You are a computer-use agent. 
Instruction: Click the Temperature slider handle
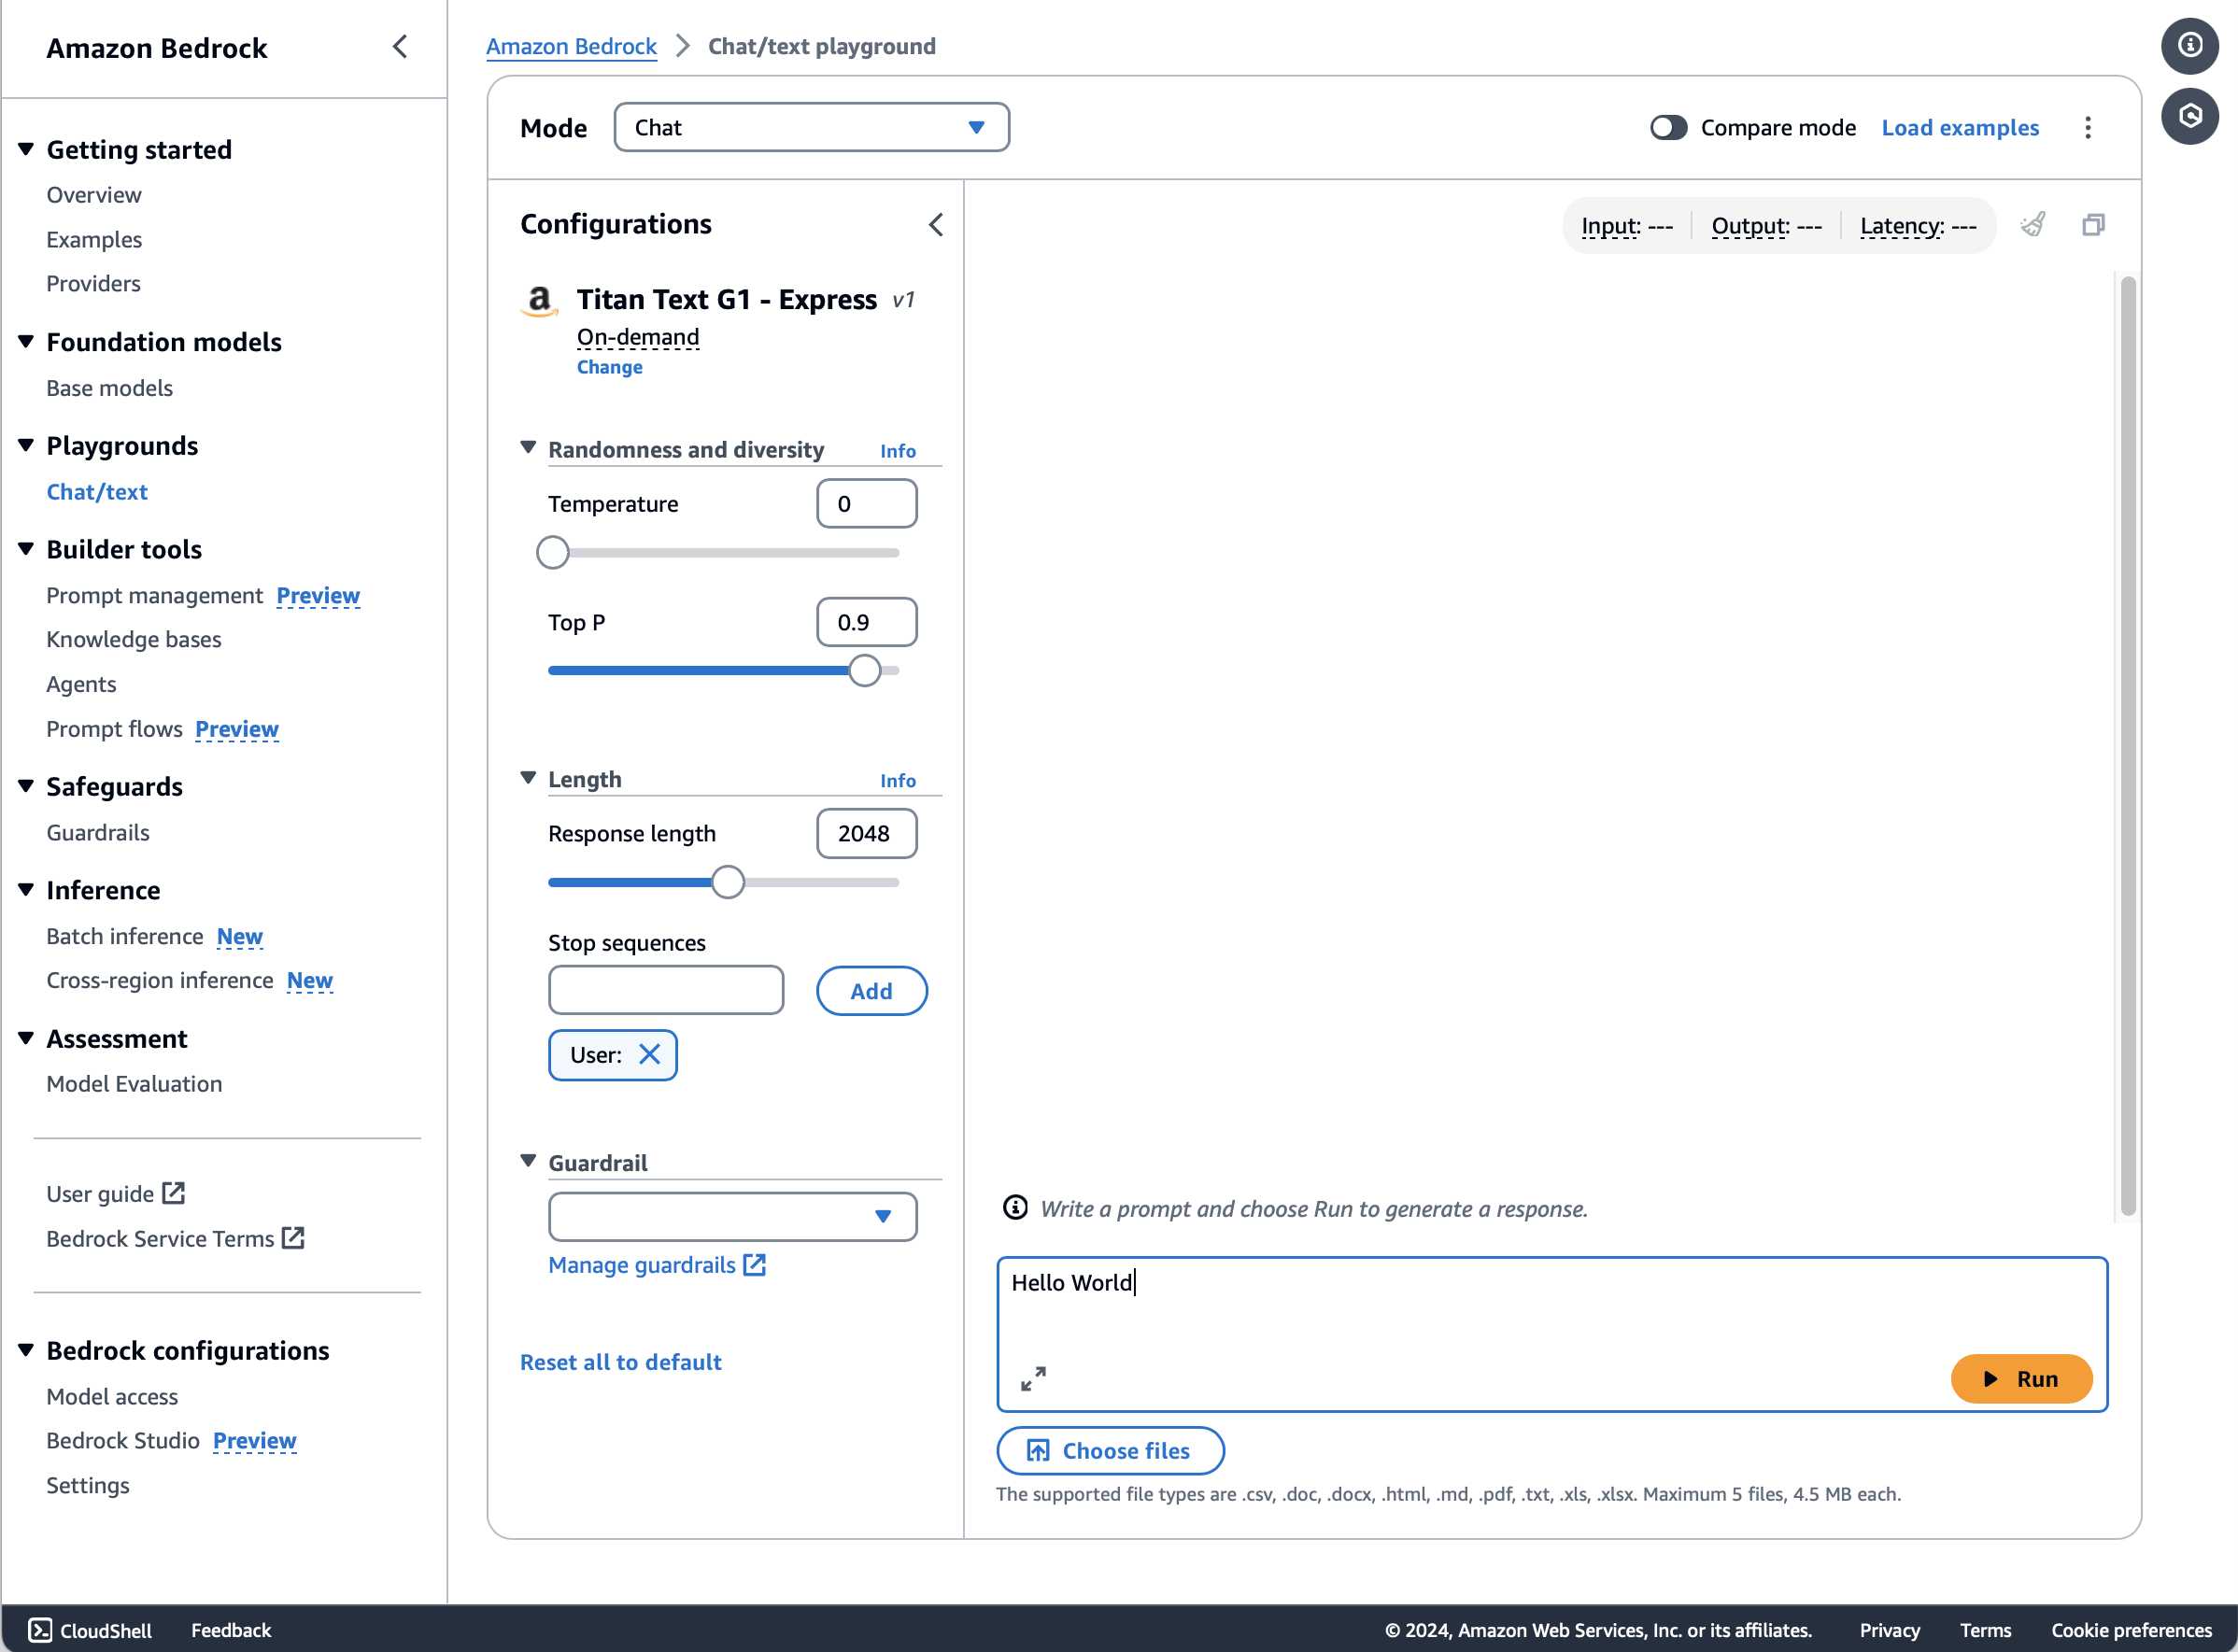tap(553, 552)
